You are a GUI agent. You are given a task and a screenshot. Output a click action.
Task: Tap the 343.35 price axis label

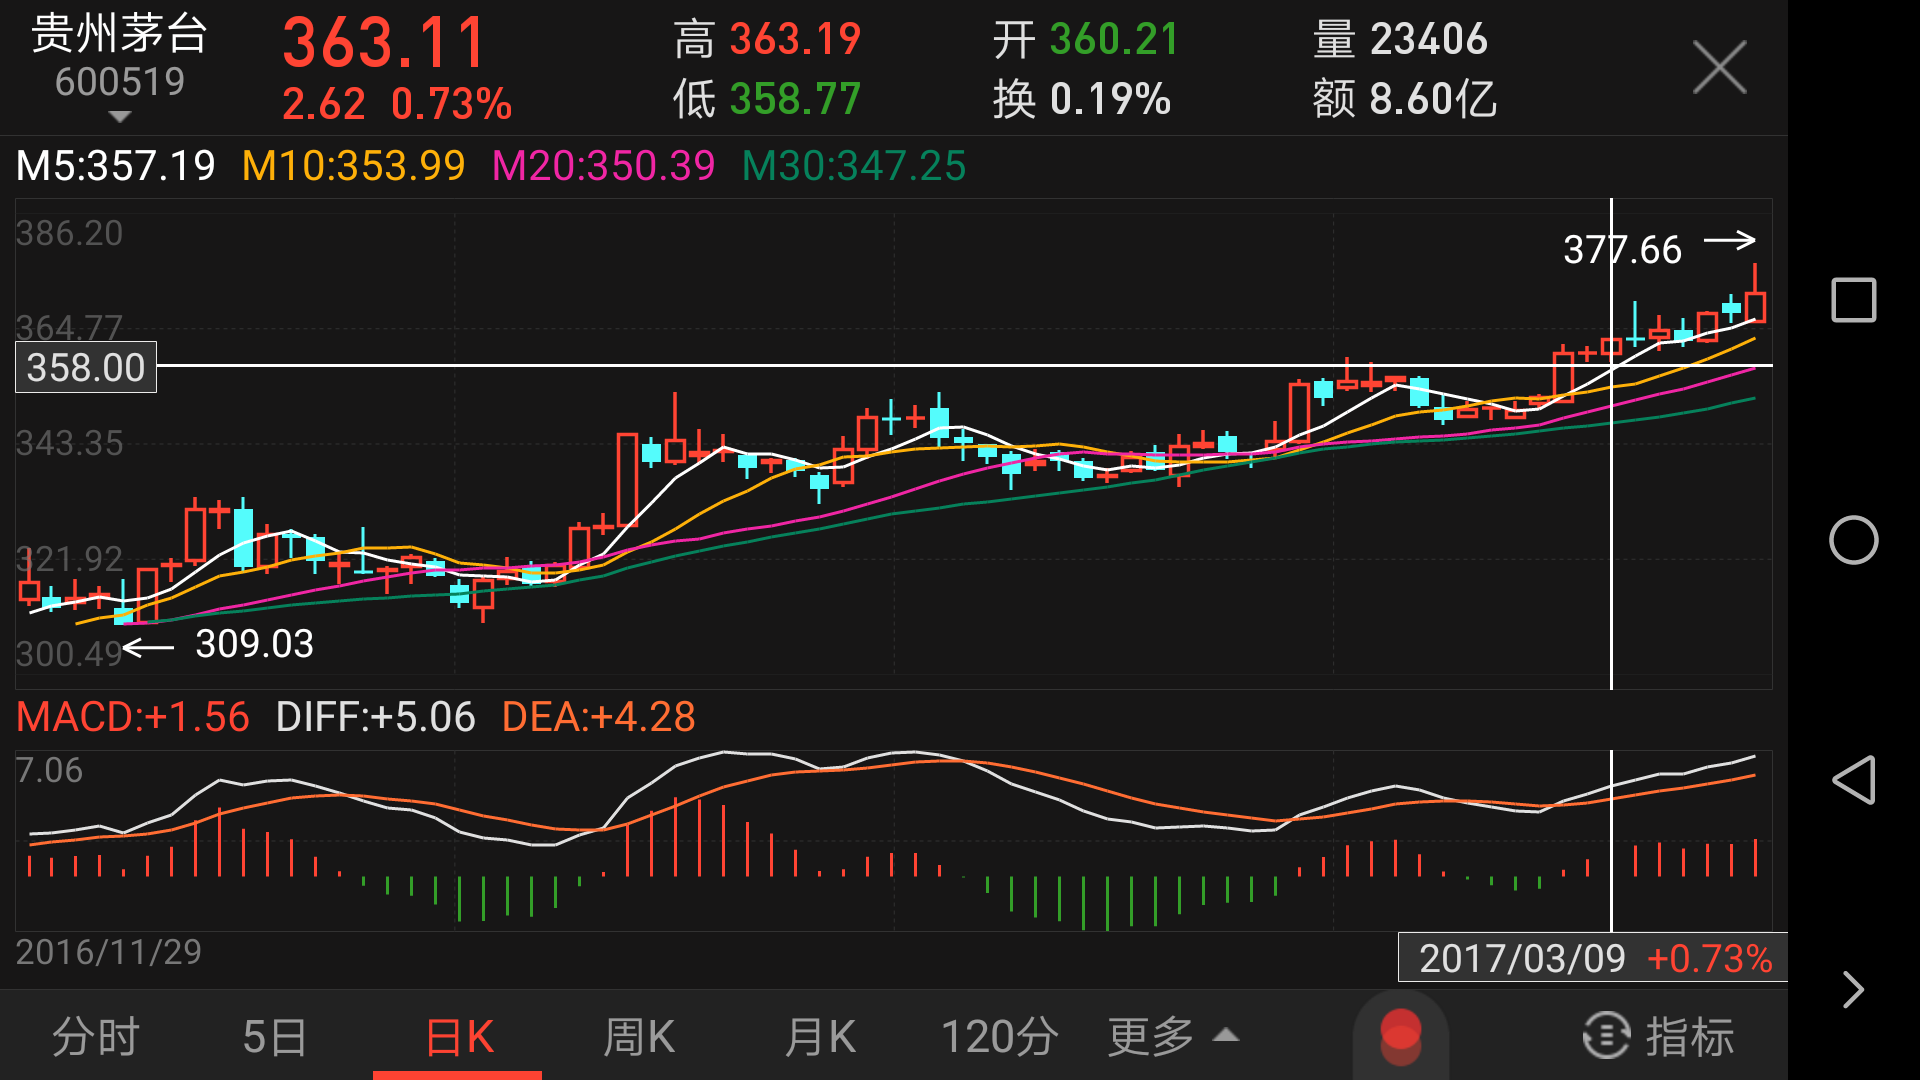(69, 443)
